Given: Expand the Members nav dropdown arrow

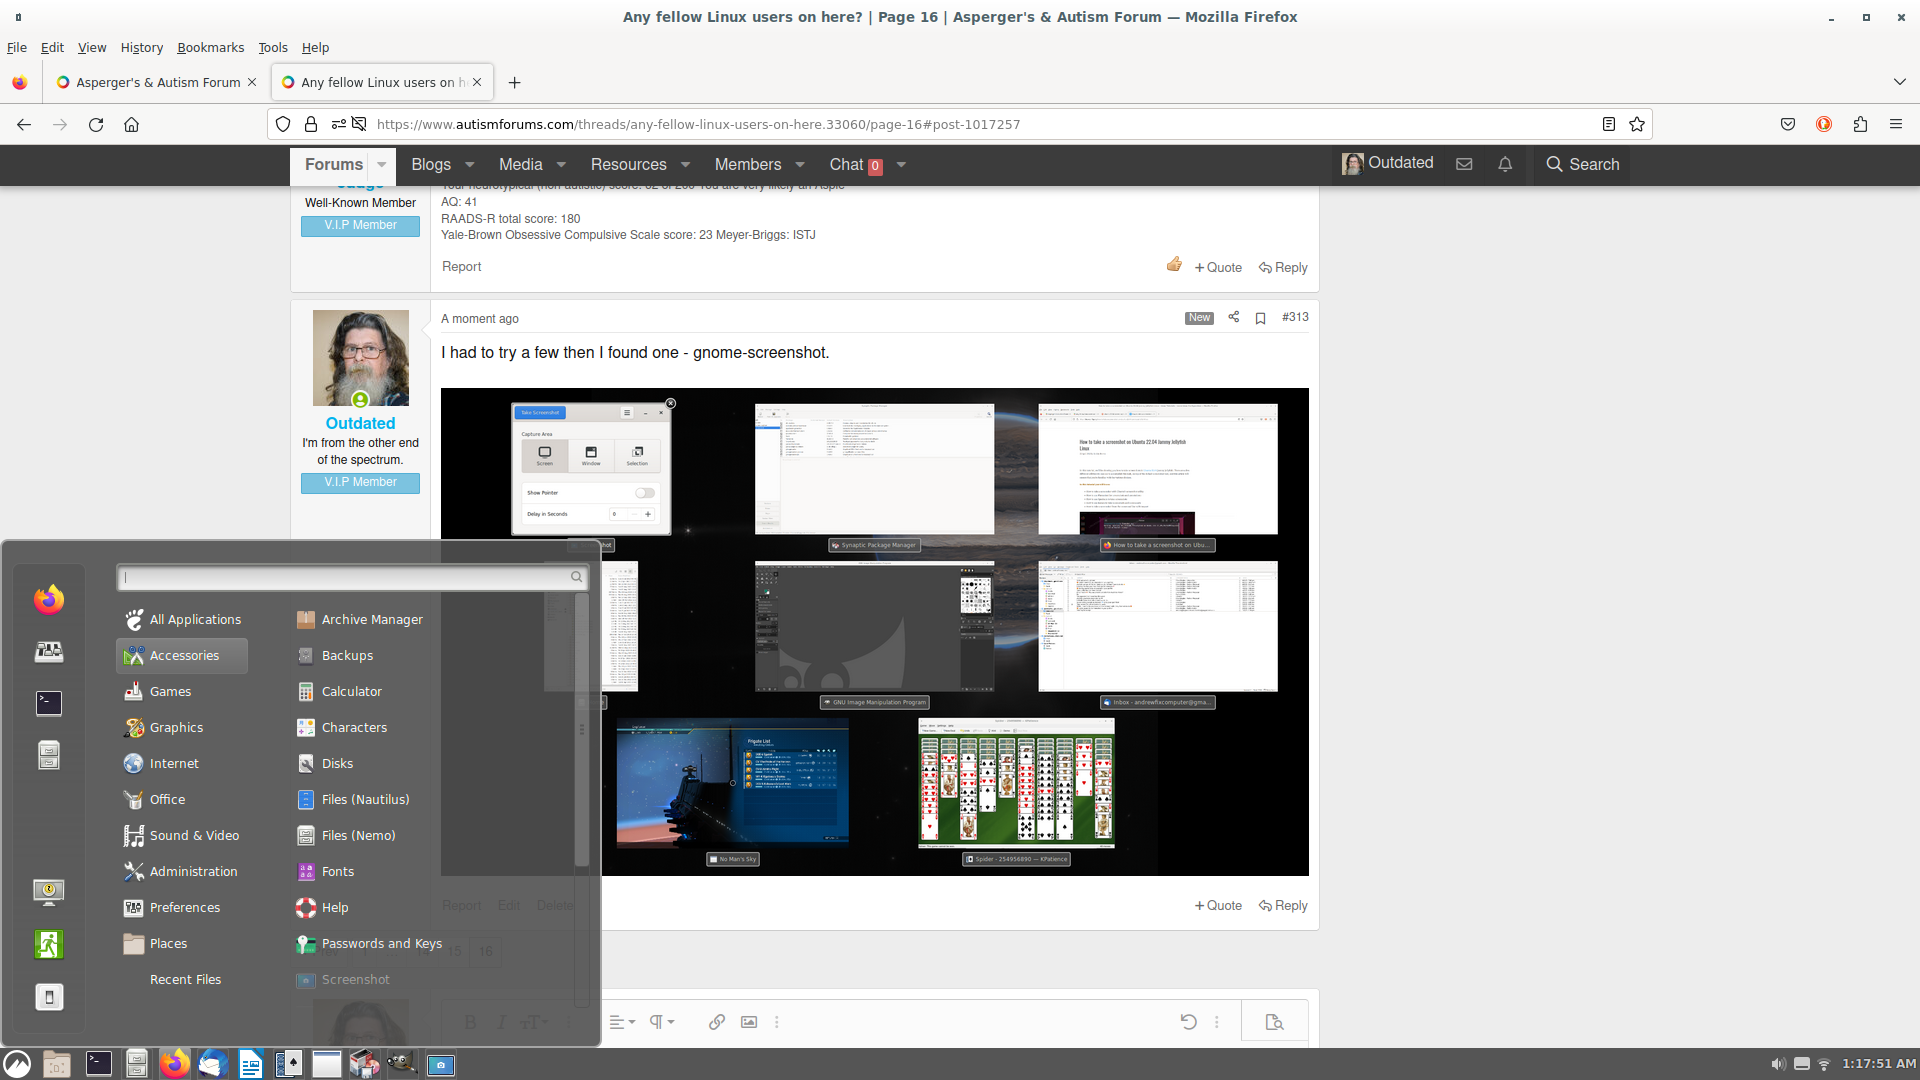Looking at the screenshot, I should click(x=800, y=164).
